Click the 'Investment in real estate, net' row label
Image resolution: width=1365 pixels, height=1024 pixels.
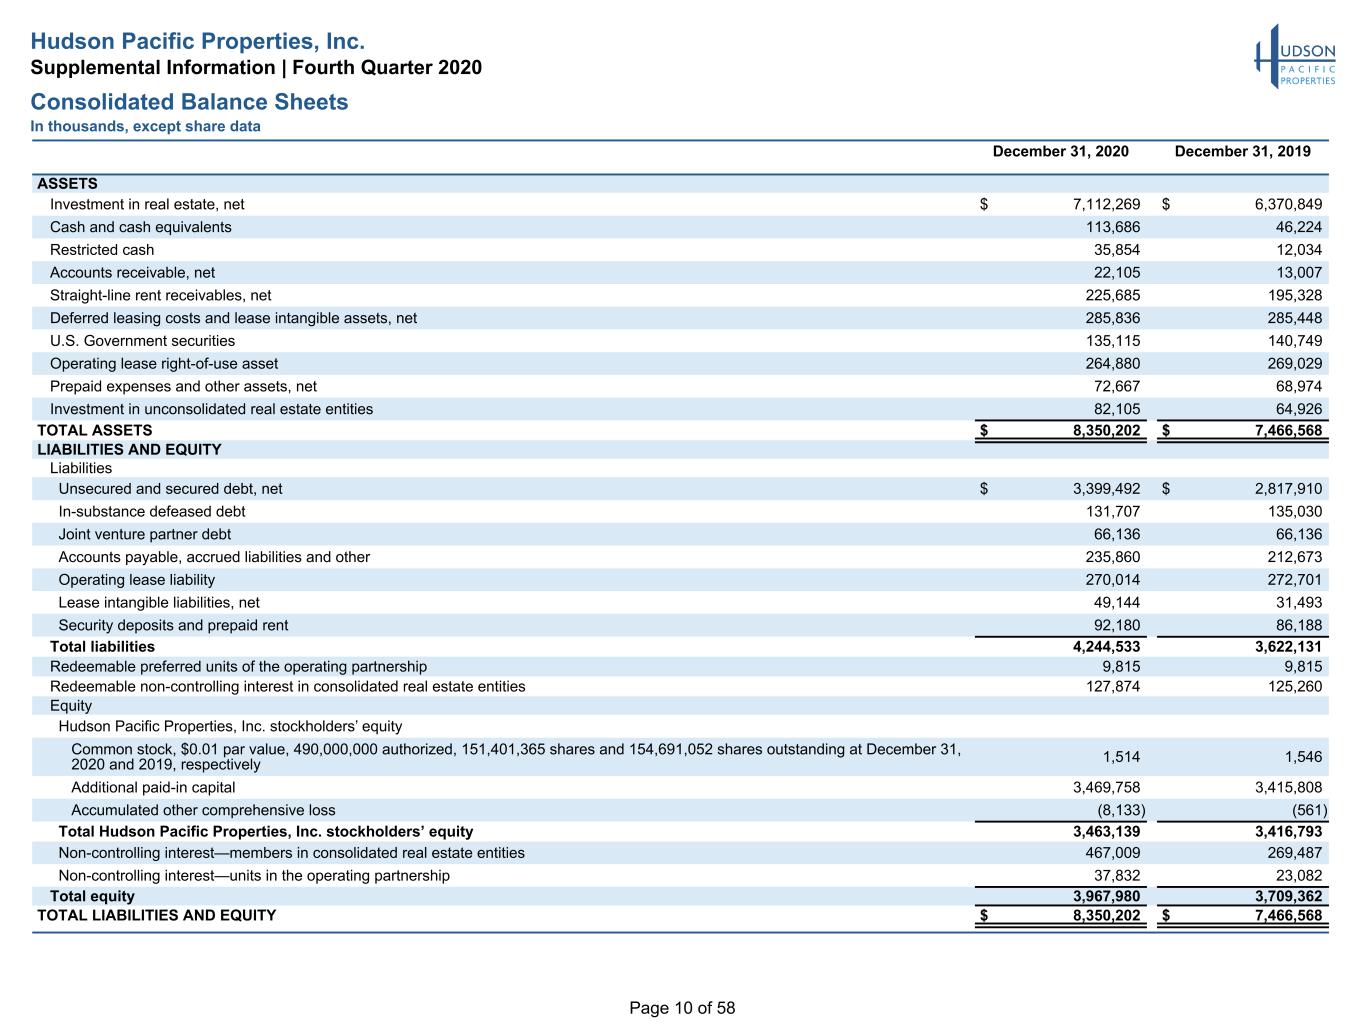coord(147,205)
